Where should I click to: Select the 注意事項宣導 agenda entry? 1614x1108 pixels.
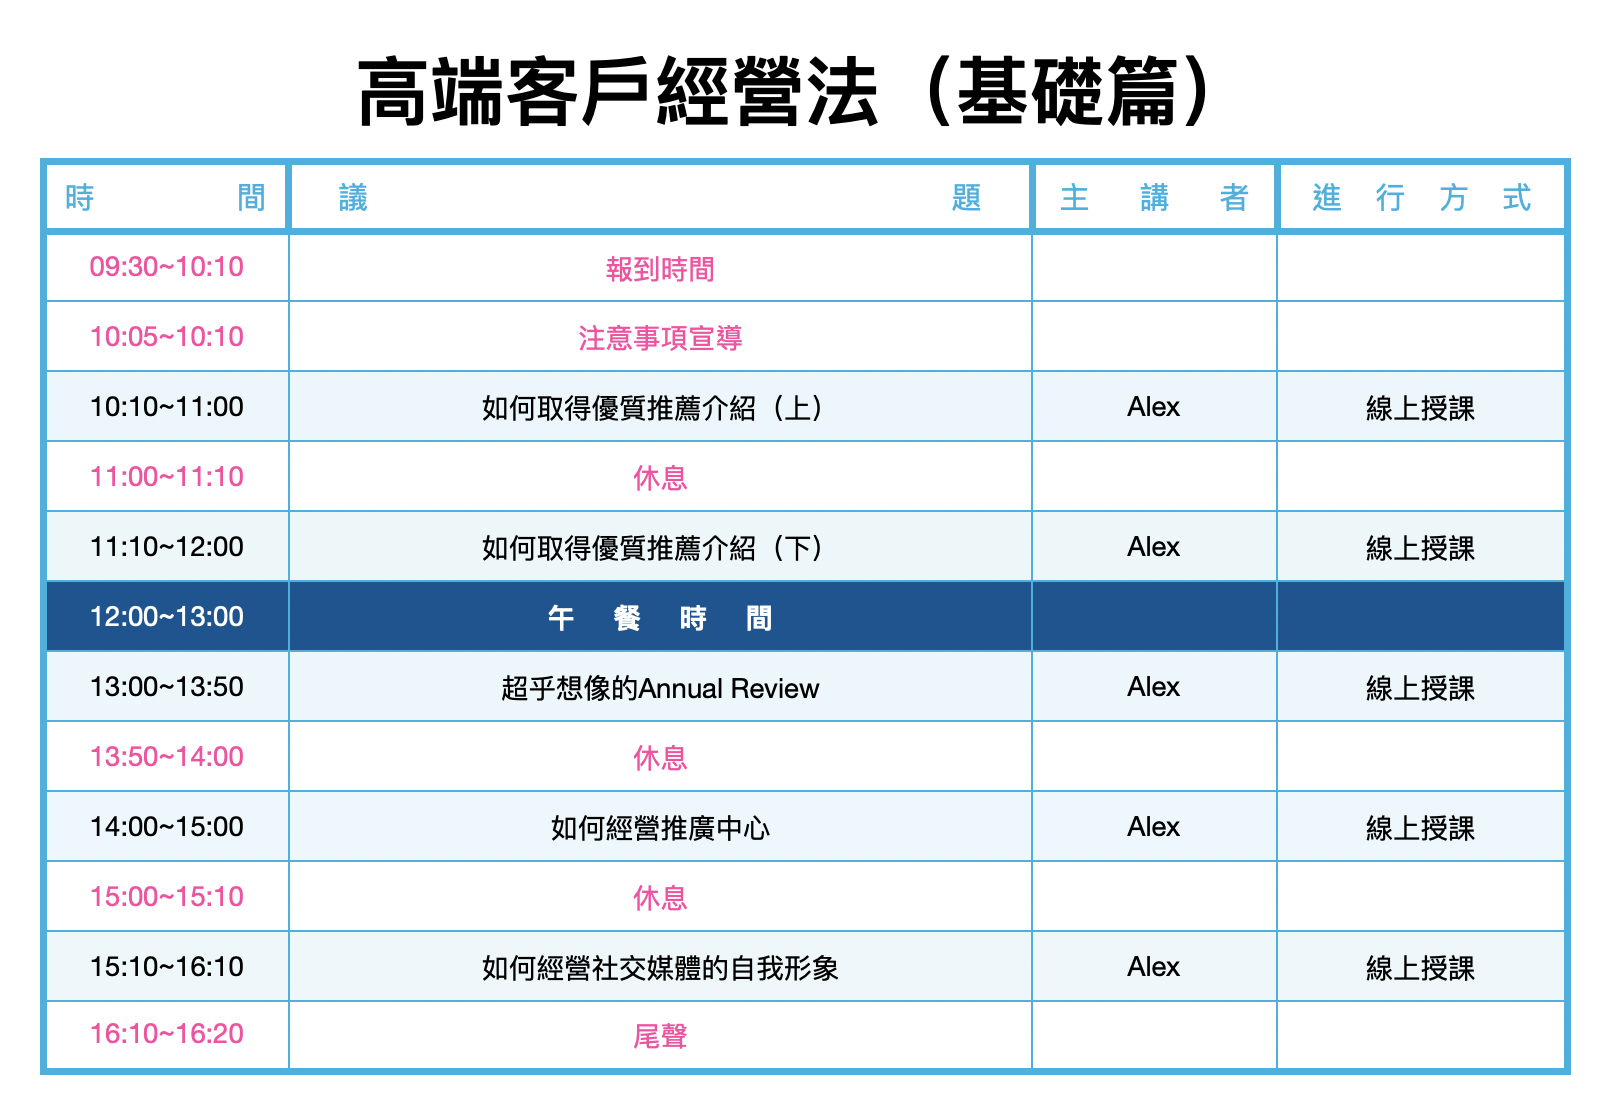click(660, 338)
